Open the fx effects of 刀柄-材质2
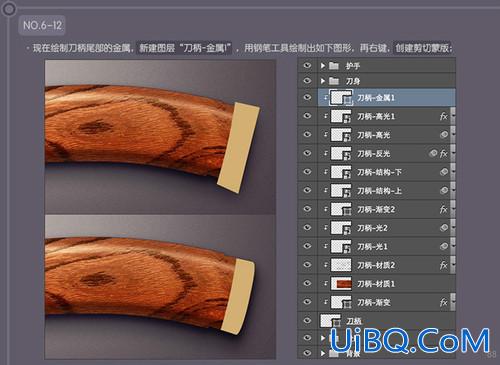 [x=443, y=265]
